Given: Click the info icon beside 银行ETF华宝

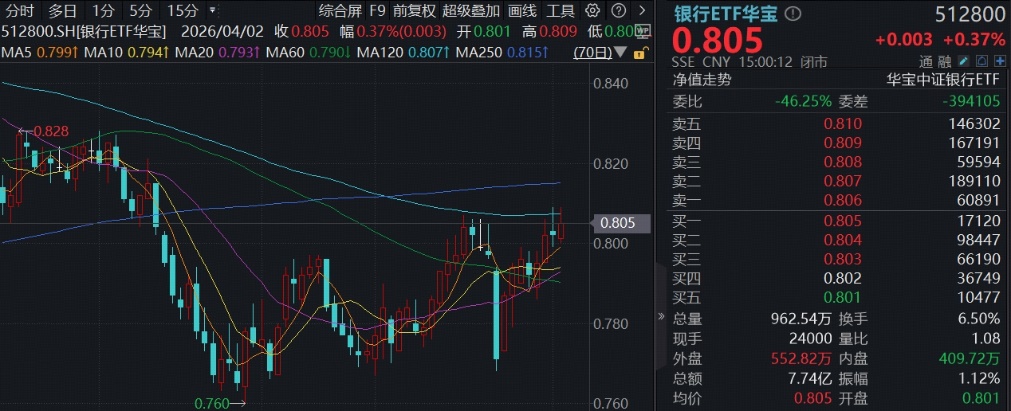Looking at the screenshot, I should tap(794, 14).
